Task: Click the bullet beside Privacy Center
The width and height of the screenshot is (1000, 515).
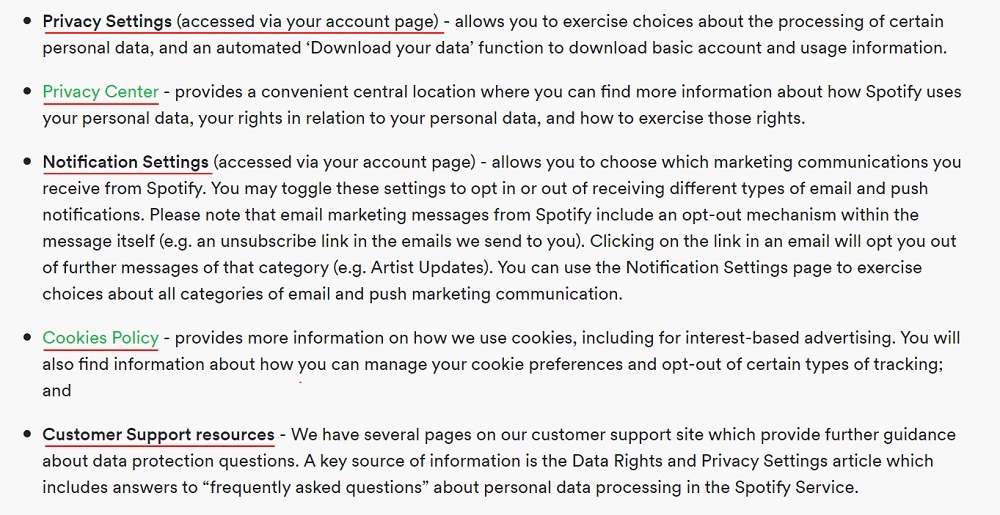Action: point(27,91)
